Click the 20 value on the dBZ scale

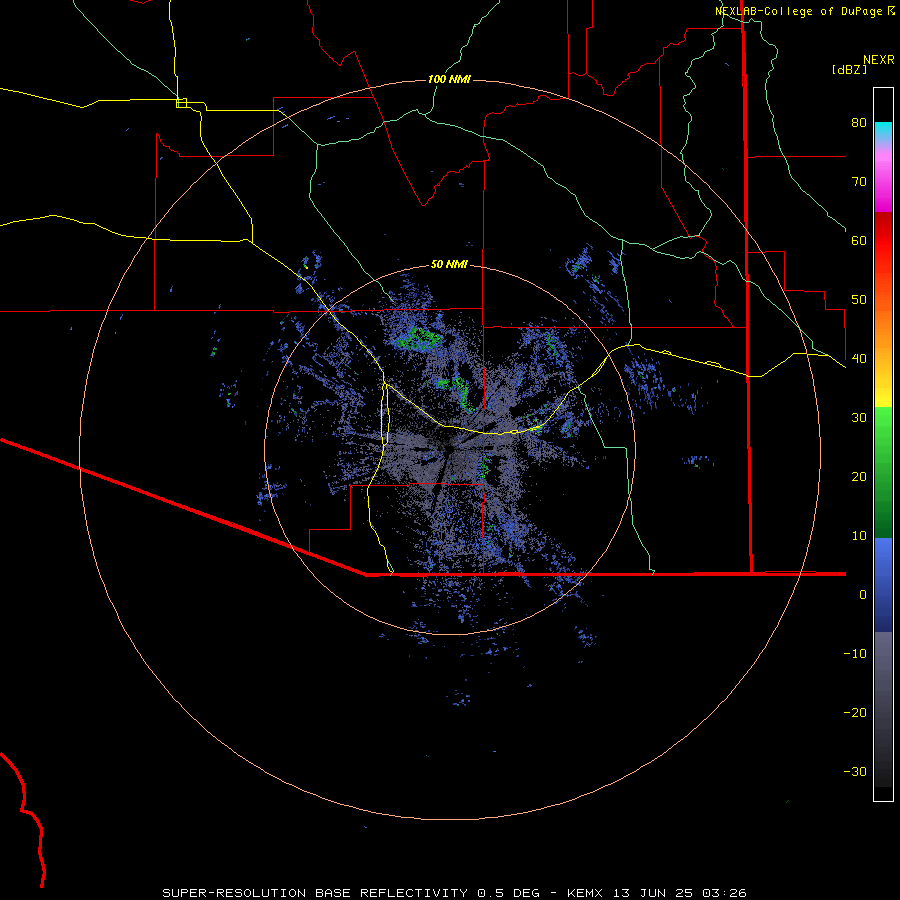pos(859,477)
